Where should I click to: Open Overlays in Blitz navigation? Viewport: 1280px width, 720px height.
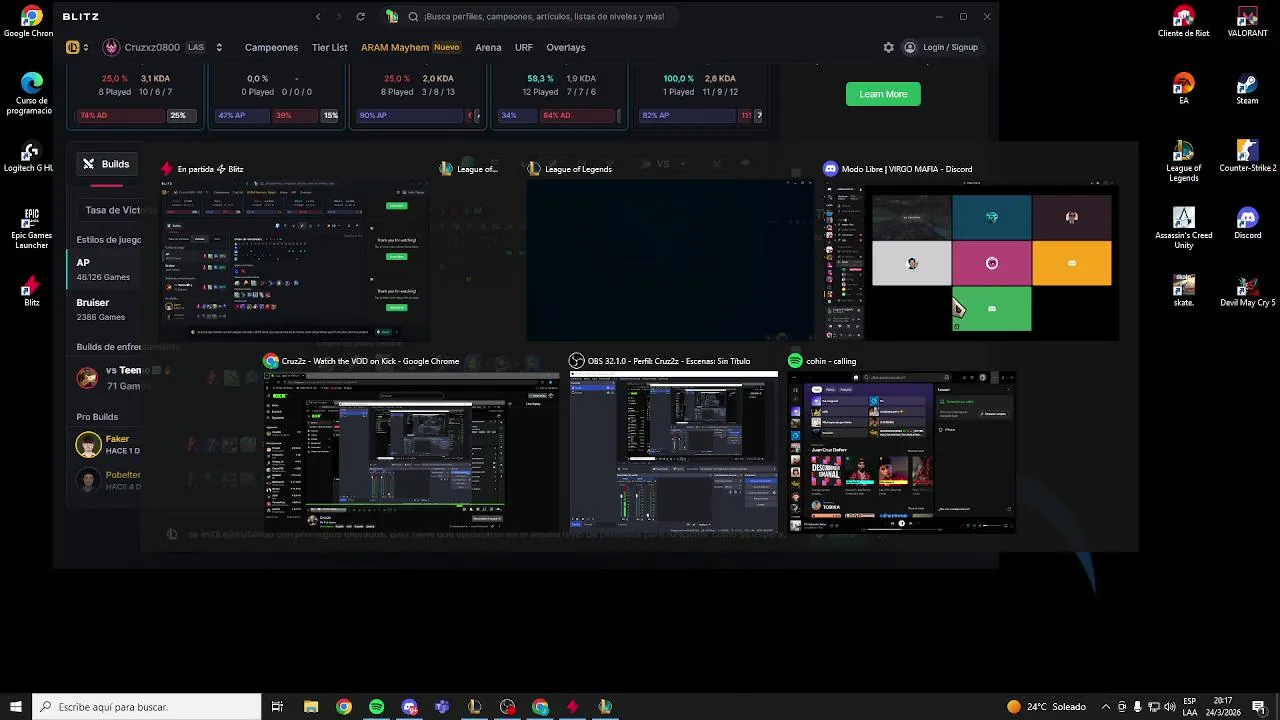pos(566,47)
